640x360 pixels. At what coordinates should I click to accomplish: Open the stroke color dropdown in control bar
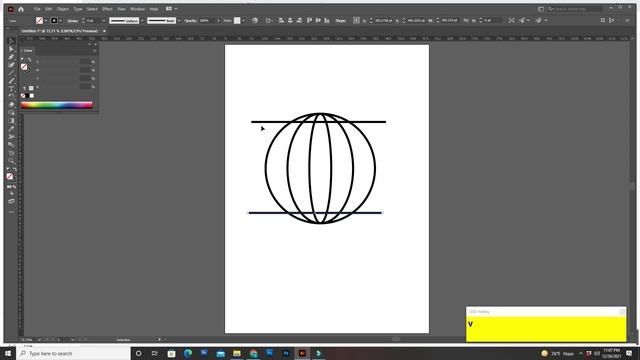click(x=60, y=20)
